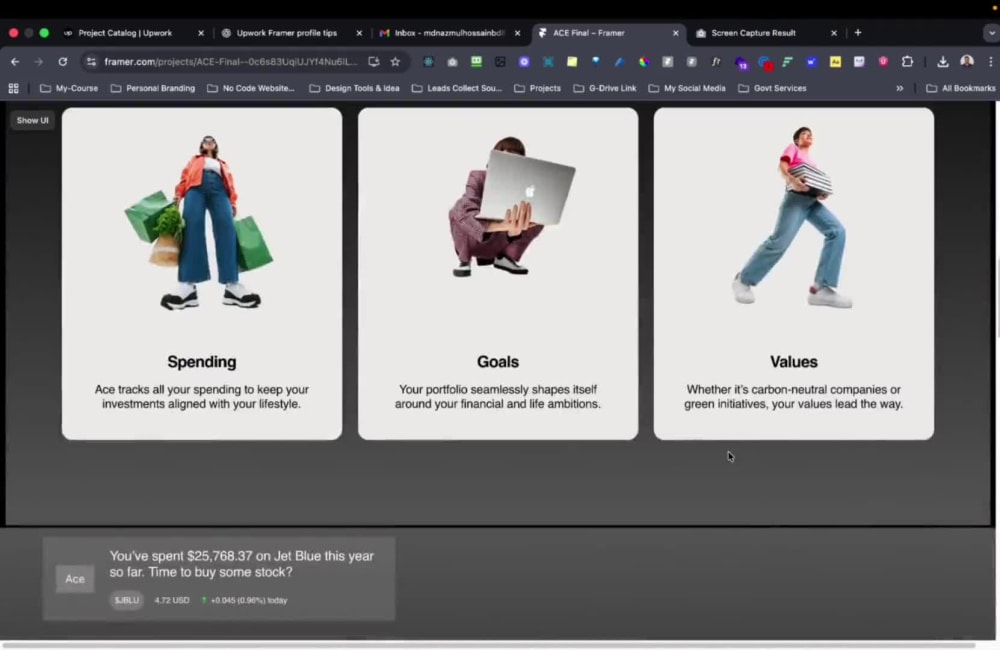Open blue circle extension with red badge
The image size is (1000, 650).
765,63
